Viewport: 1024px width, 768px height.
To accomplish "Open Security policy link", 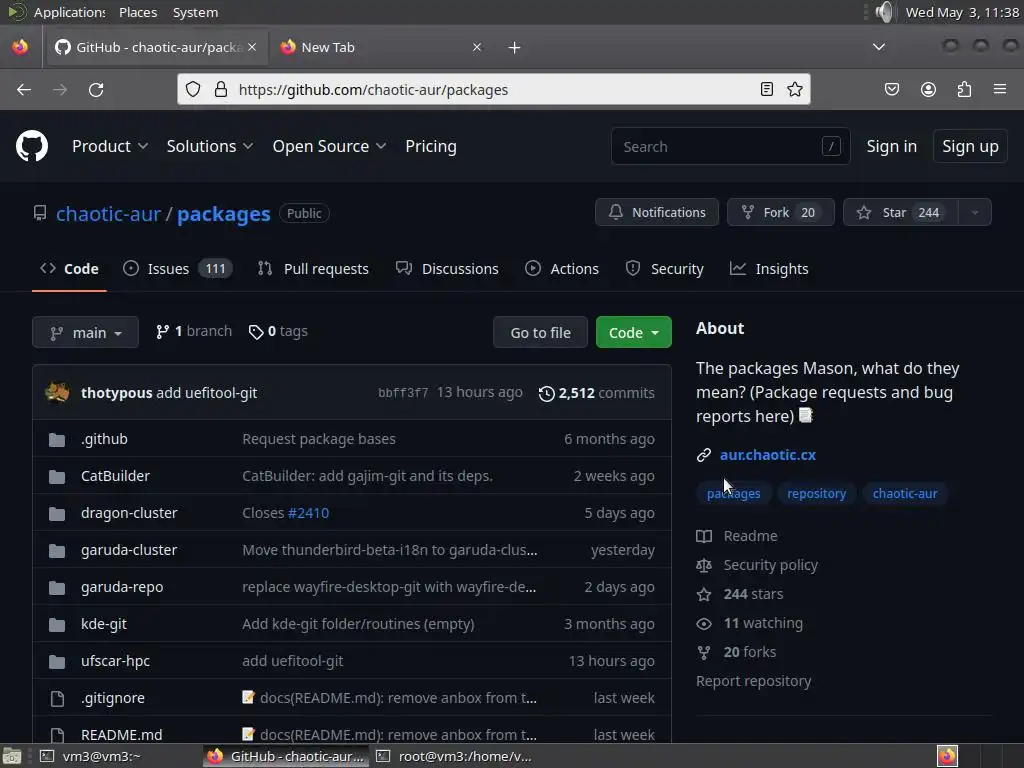I will [771, 565].
